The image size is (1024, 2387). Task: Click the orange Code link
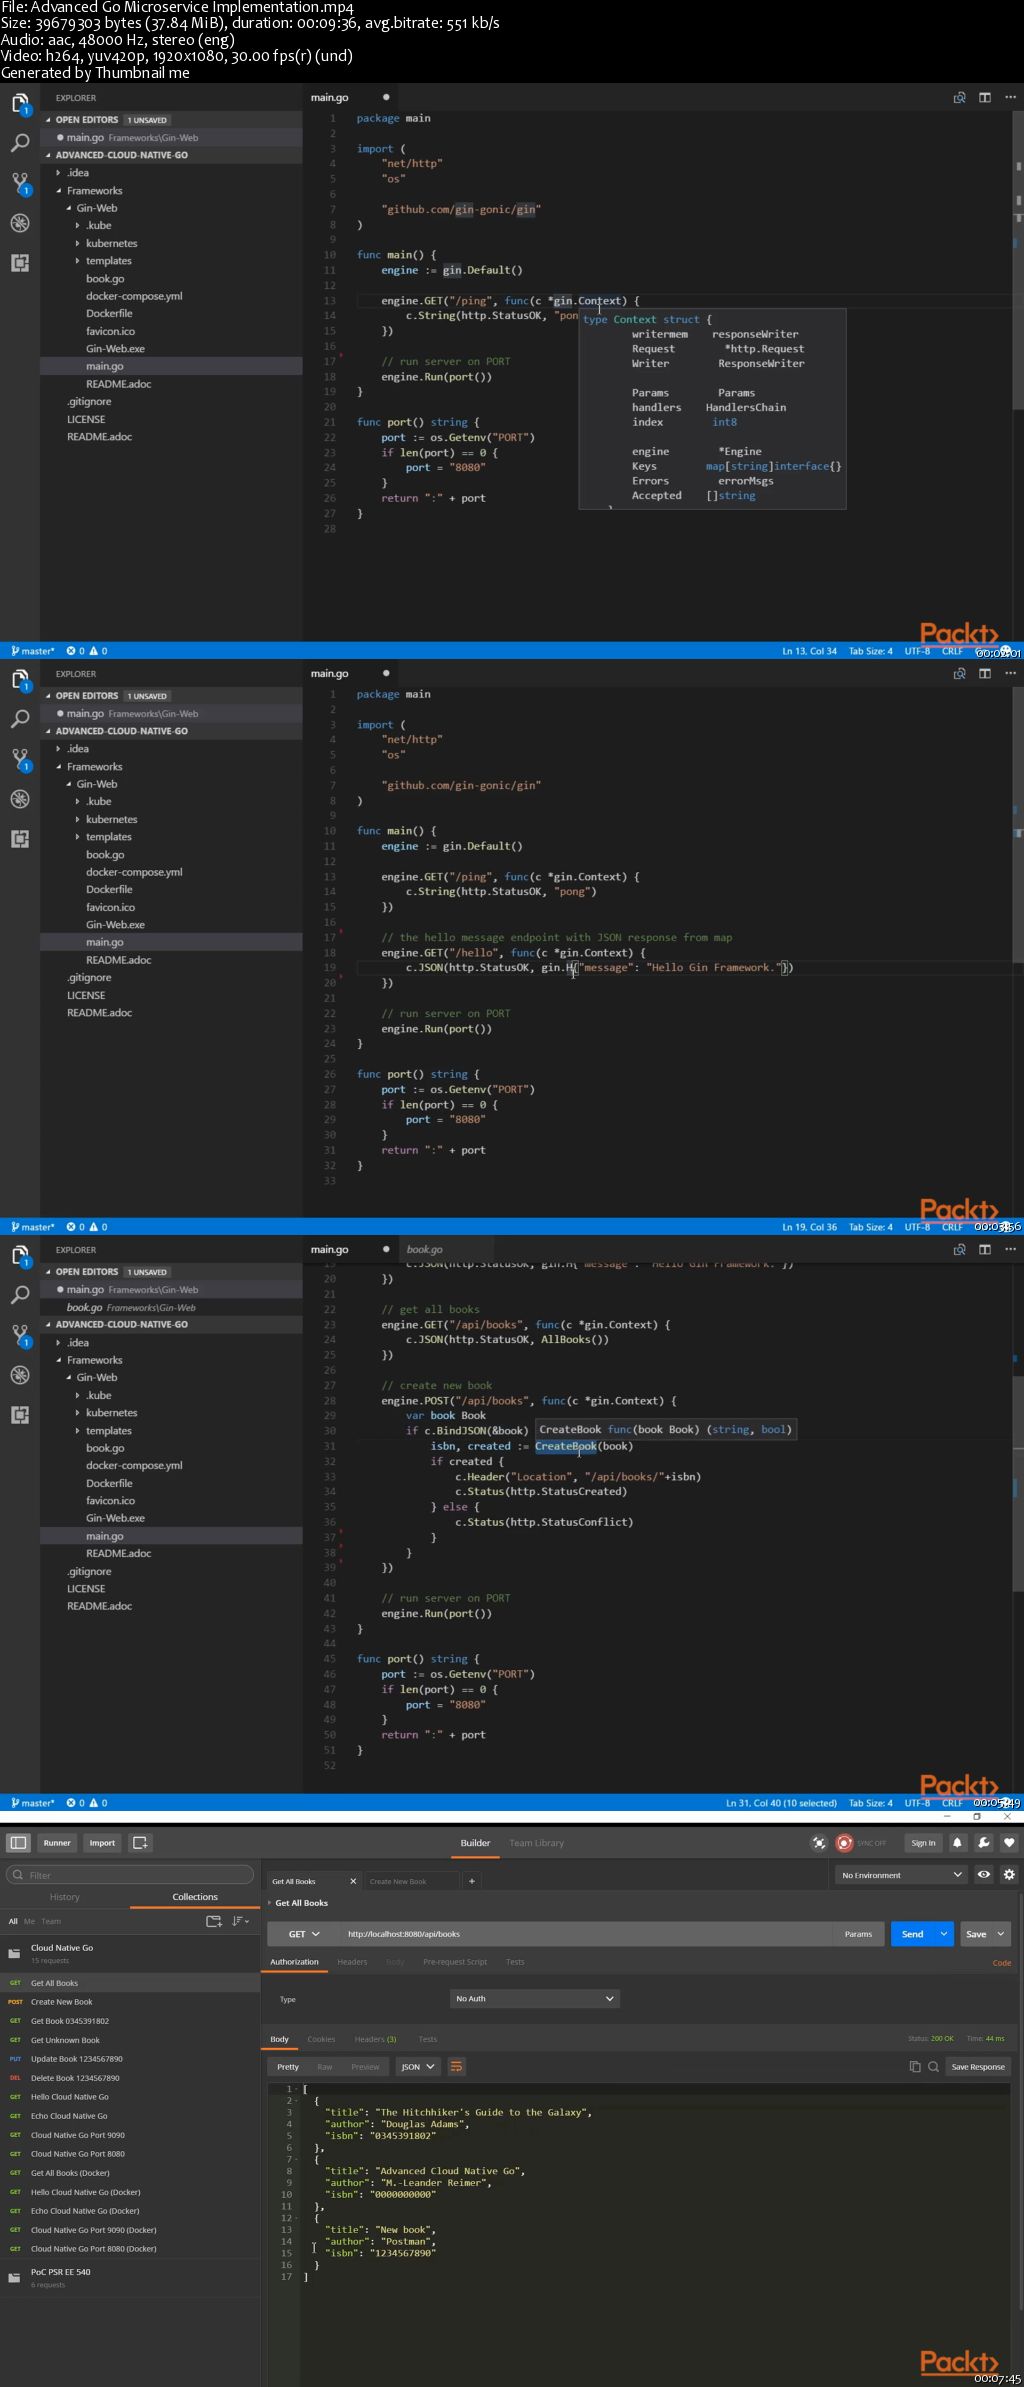1001,1963
